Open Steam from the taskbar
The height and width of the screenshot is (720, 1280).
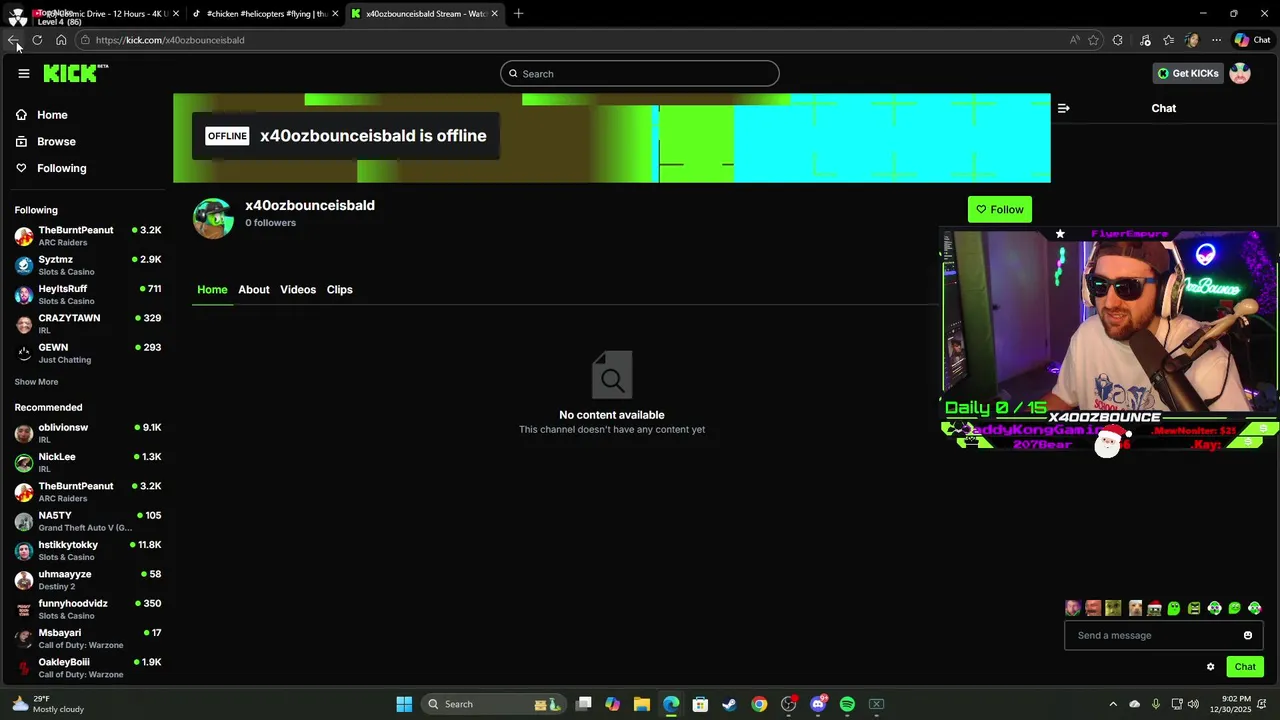click(729, 704)
